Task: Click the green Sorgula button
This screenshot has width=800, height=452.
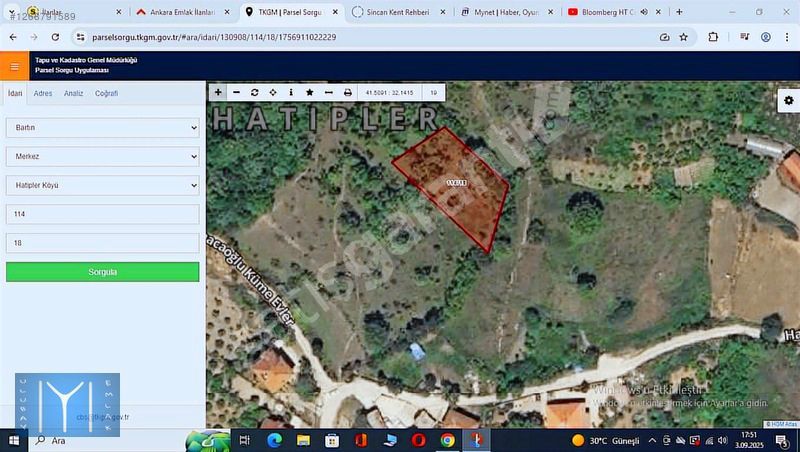Action: tap(102, 272)
